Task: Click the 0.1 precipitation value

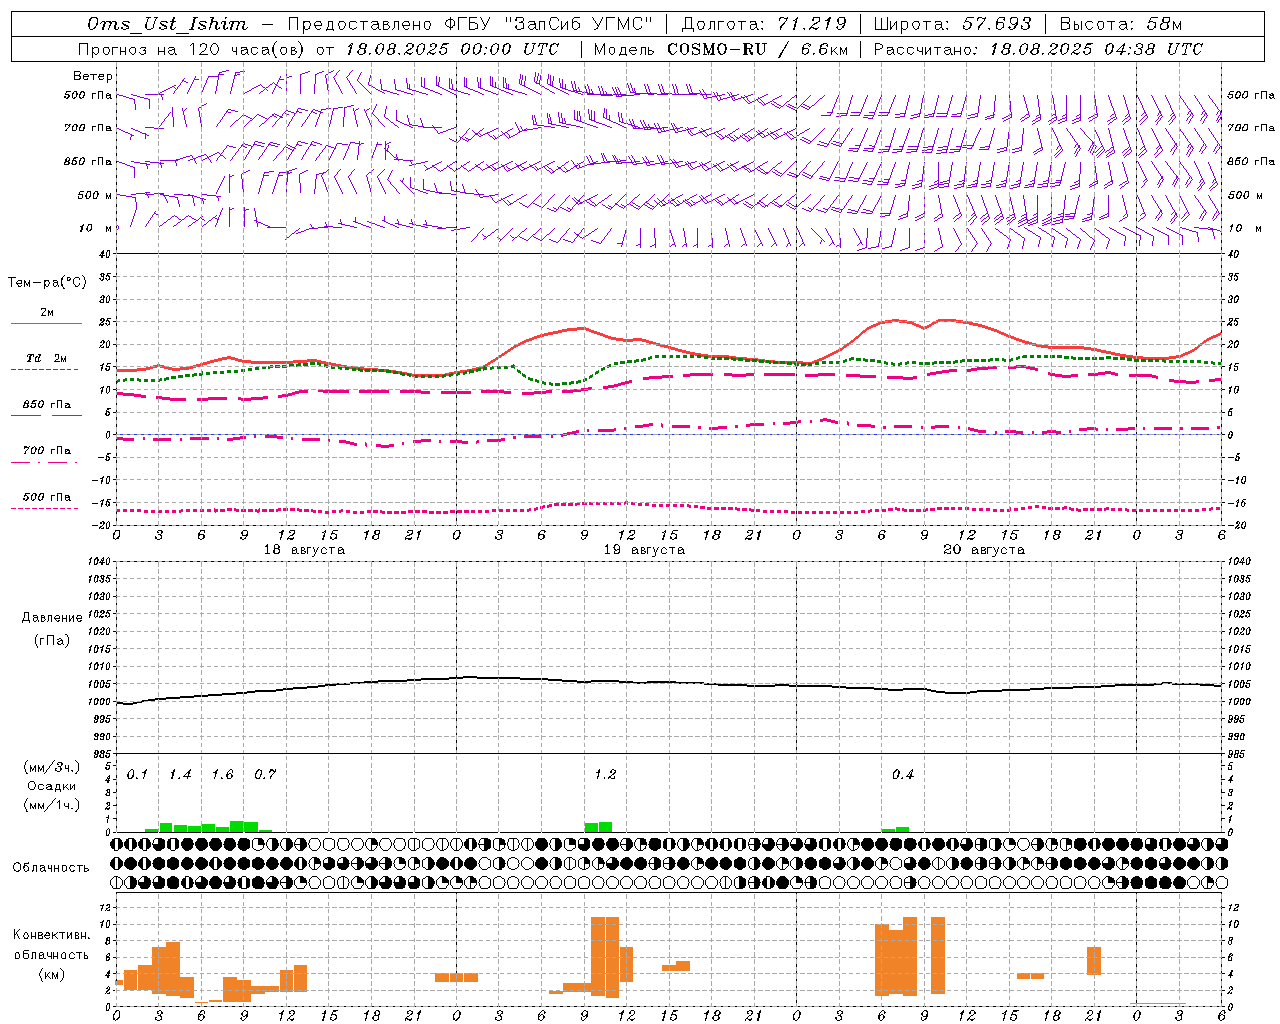Action: pos(137,775)
